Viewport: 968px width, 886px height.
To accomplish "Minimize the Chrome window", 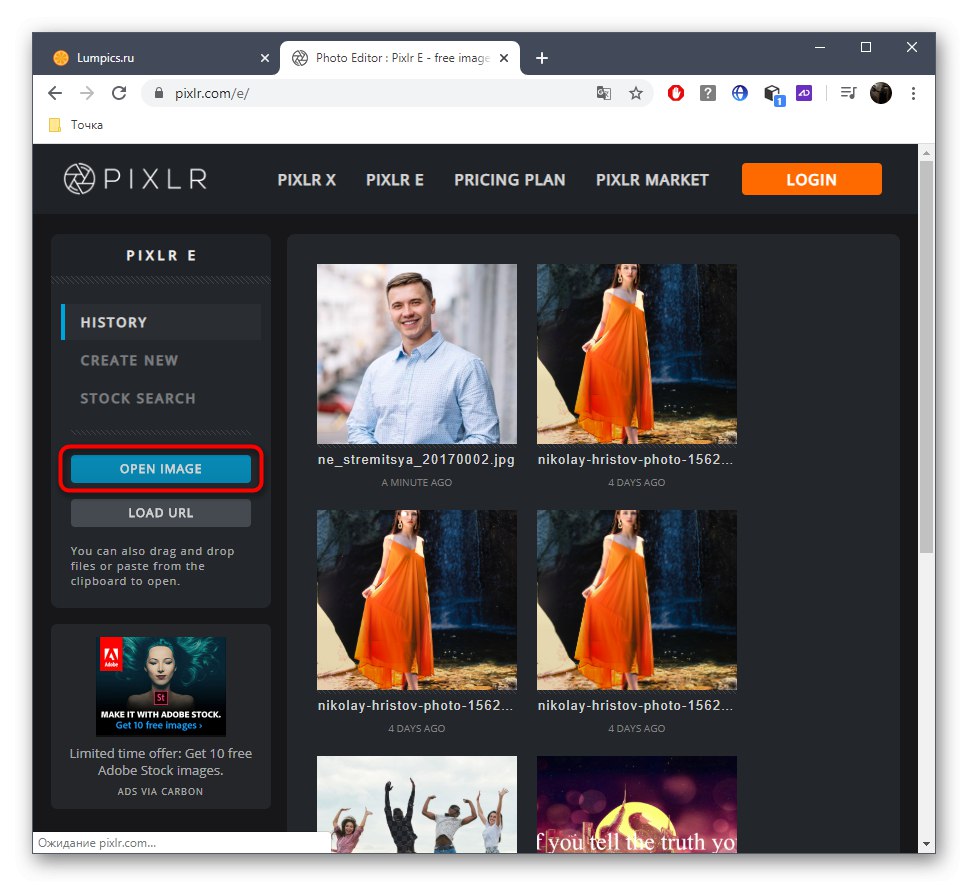I will 820,47.
